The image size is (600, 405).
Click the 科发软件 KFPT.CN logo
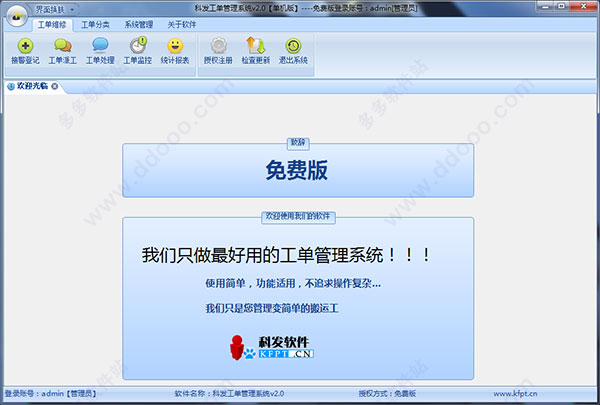click(x=272, y=348)
